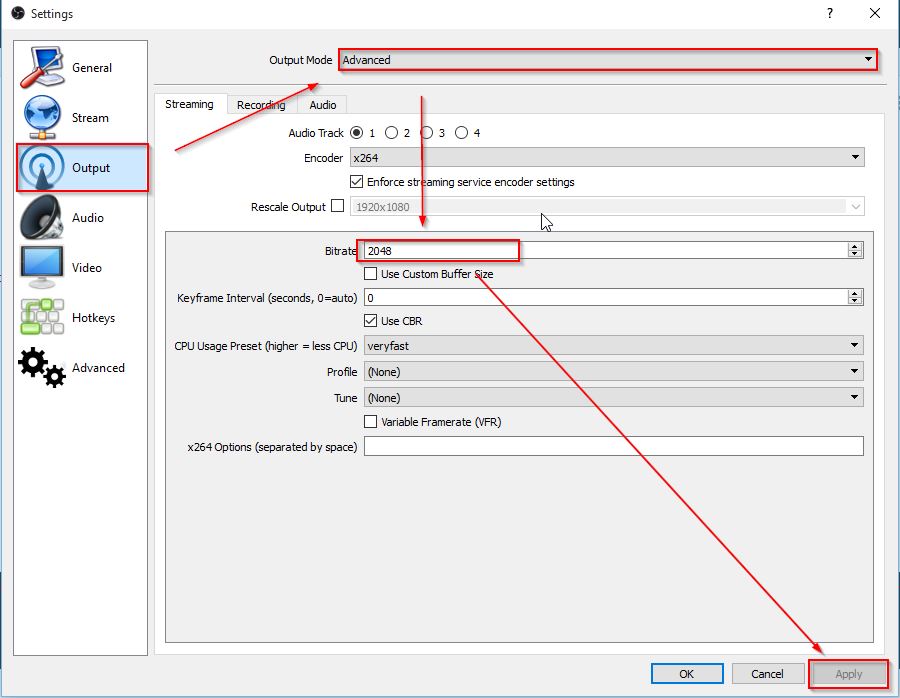Click the Apply button

848,674
